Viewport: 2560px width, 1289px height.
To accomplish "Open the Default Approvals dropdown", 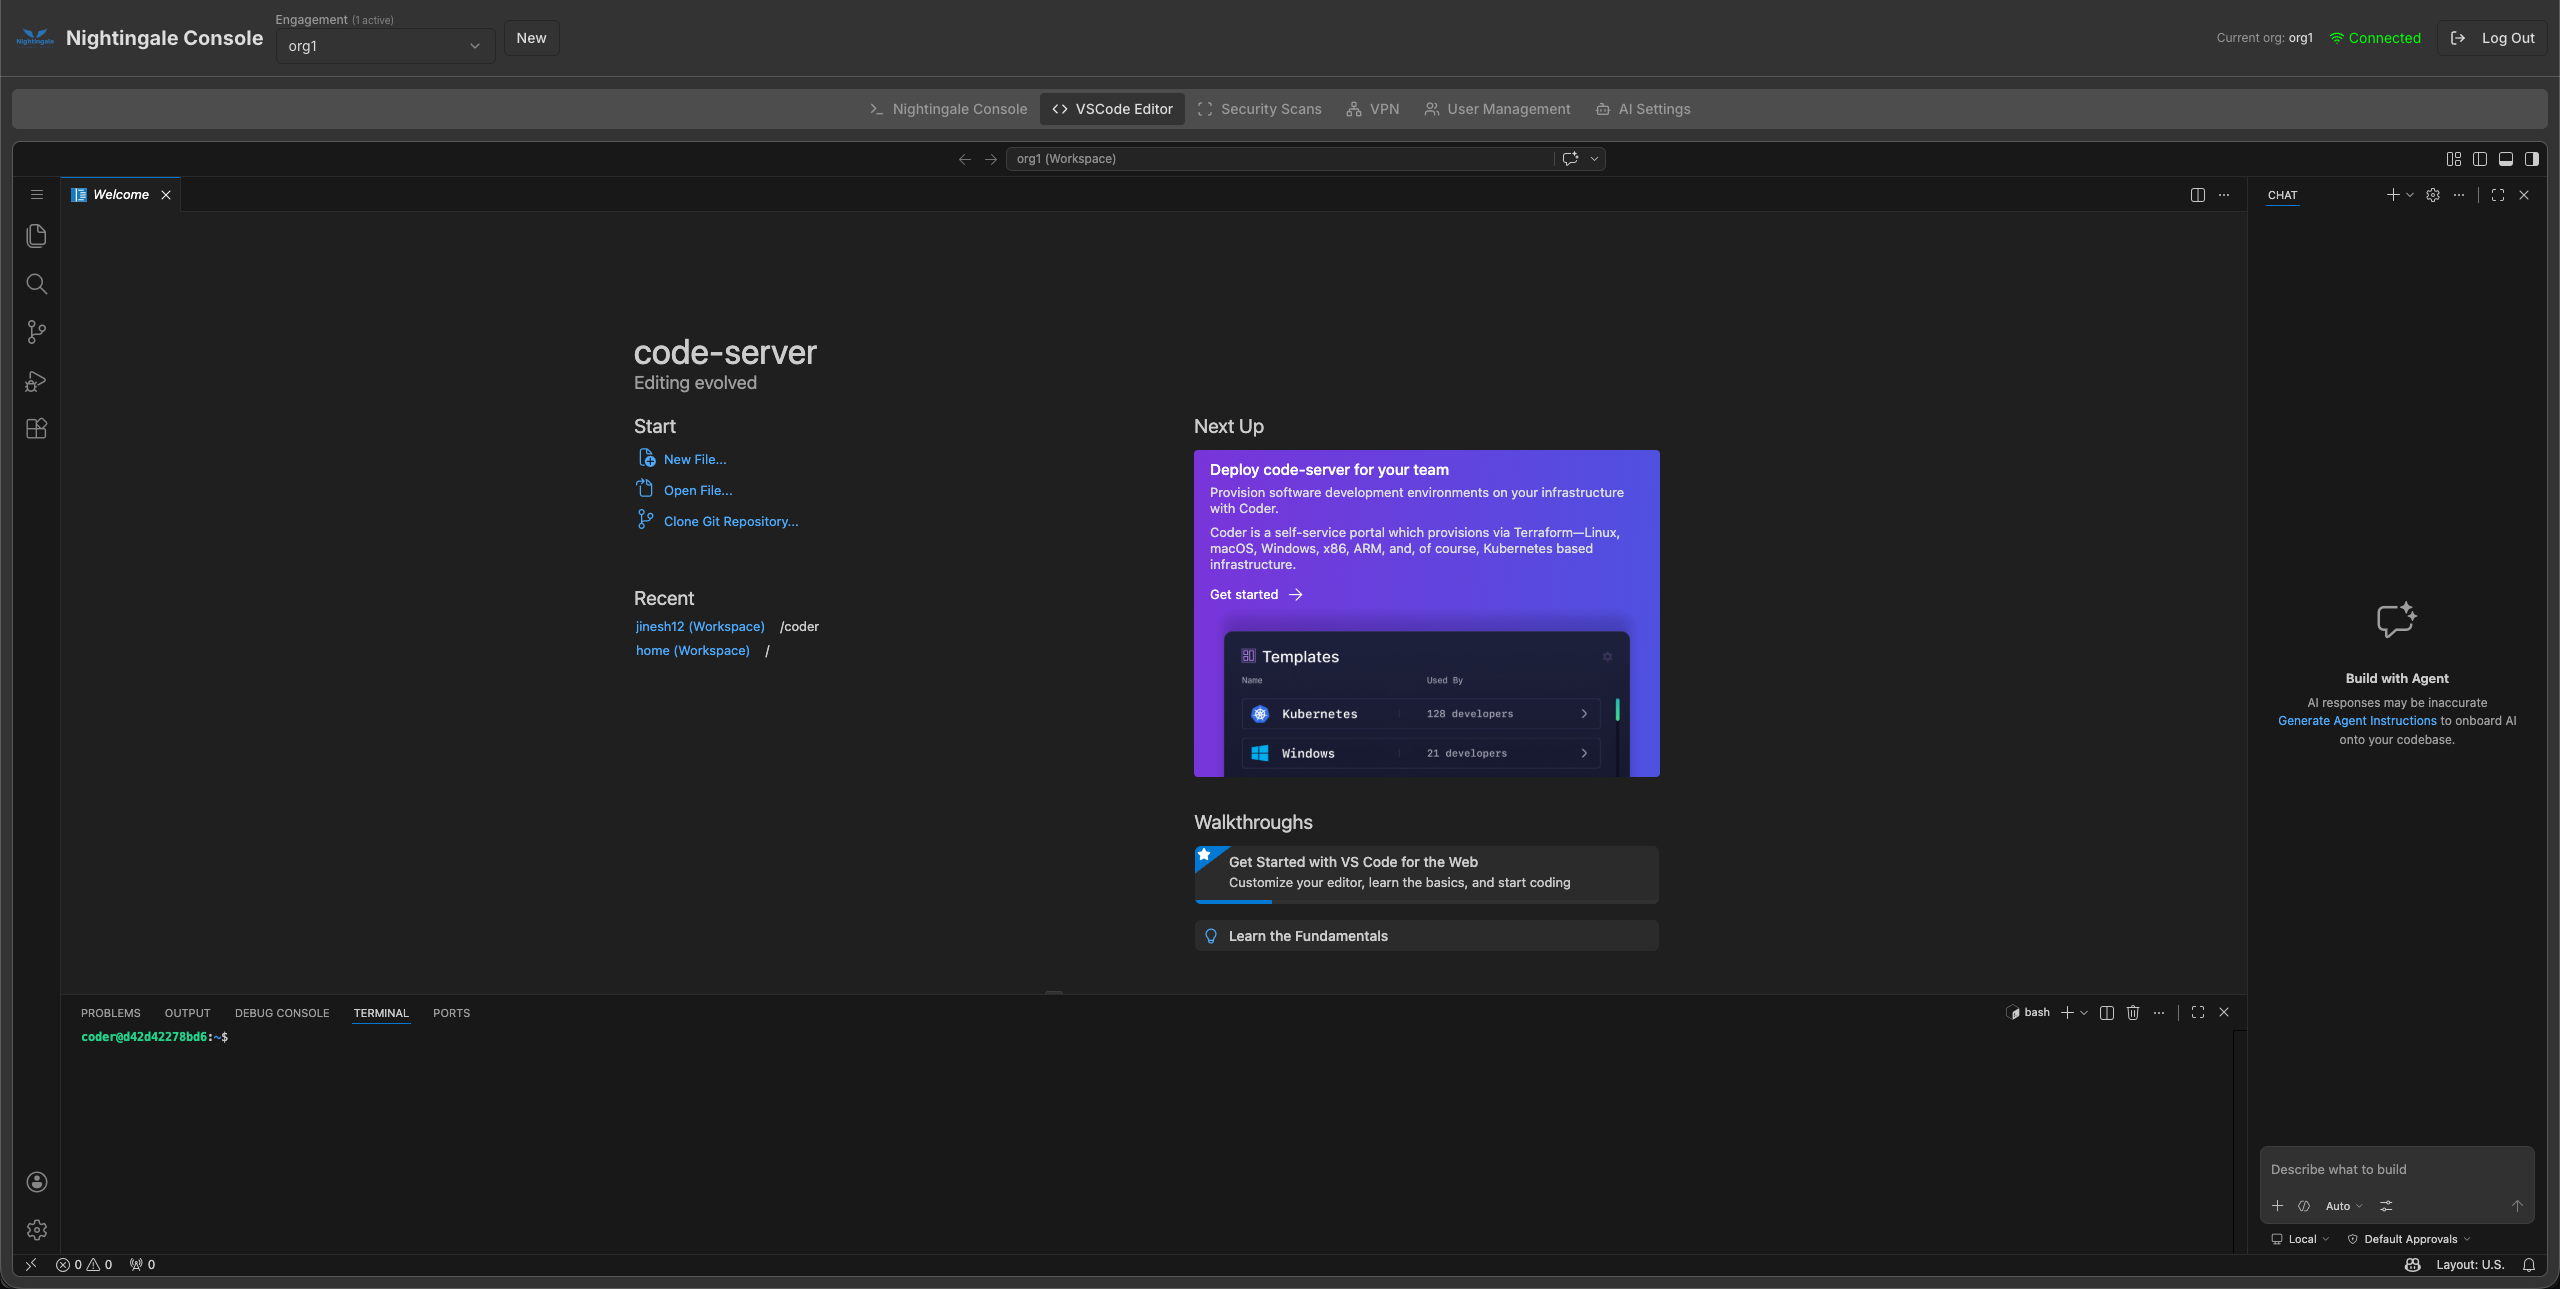I will point(2409,1239).
